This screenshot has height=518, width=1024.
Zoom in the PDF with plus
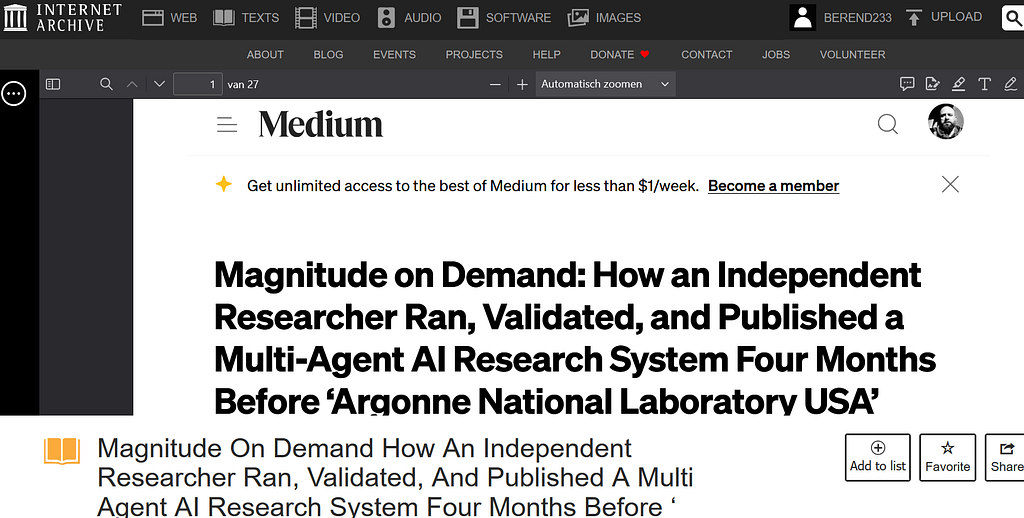coord(522,84)
